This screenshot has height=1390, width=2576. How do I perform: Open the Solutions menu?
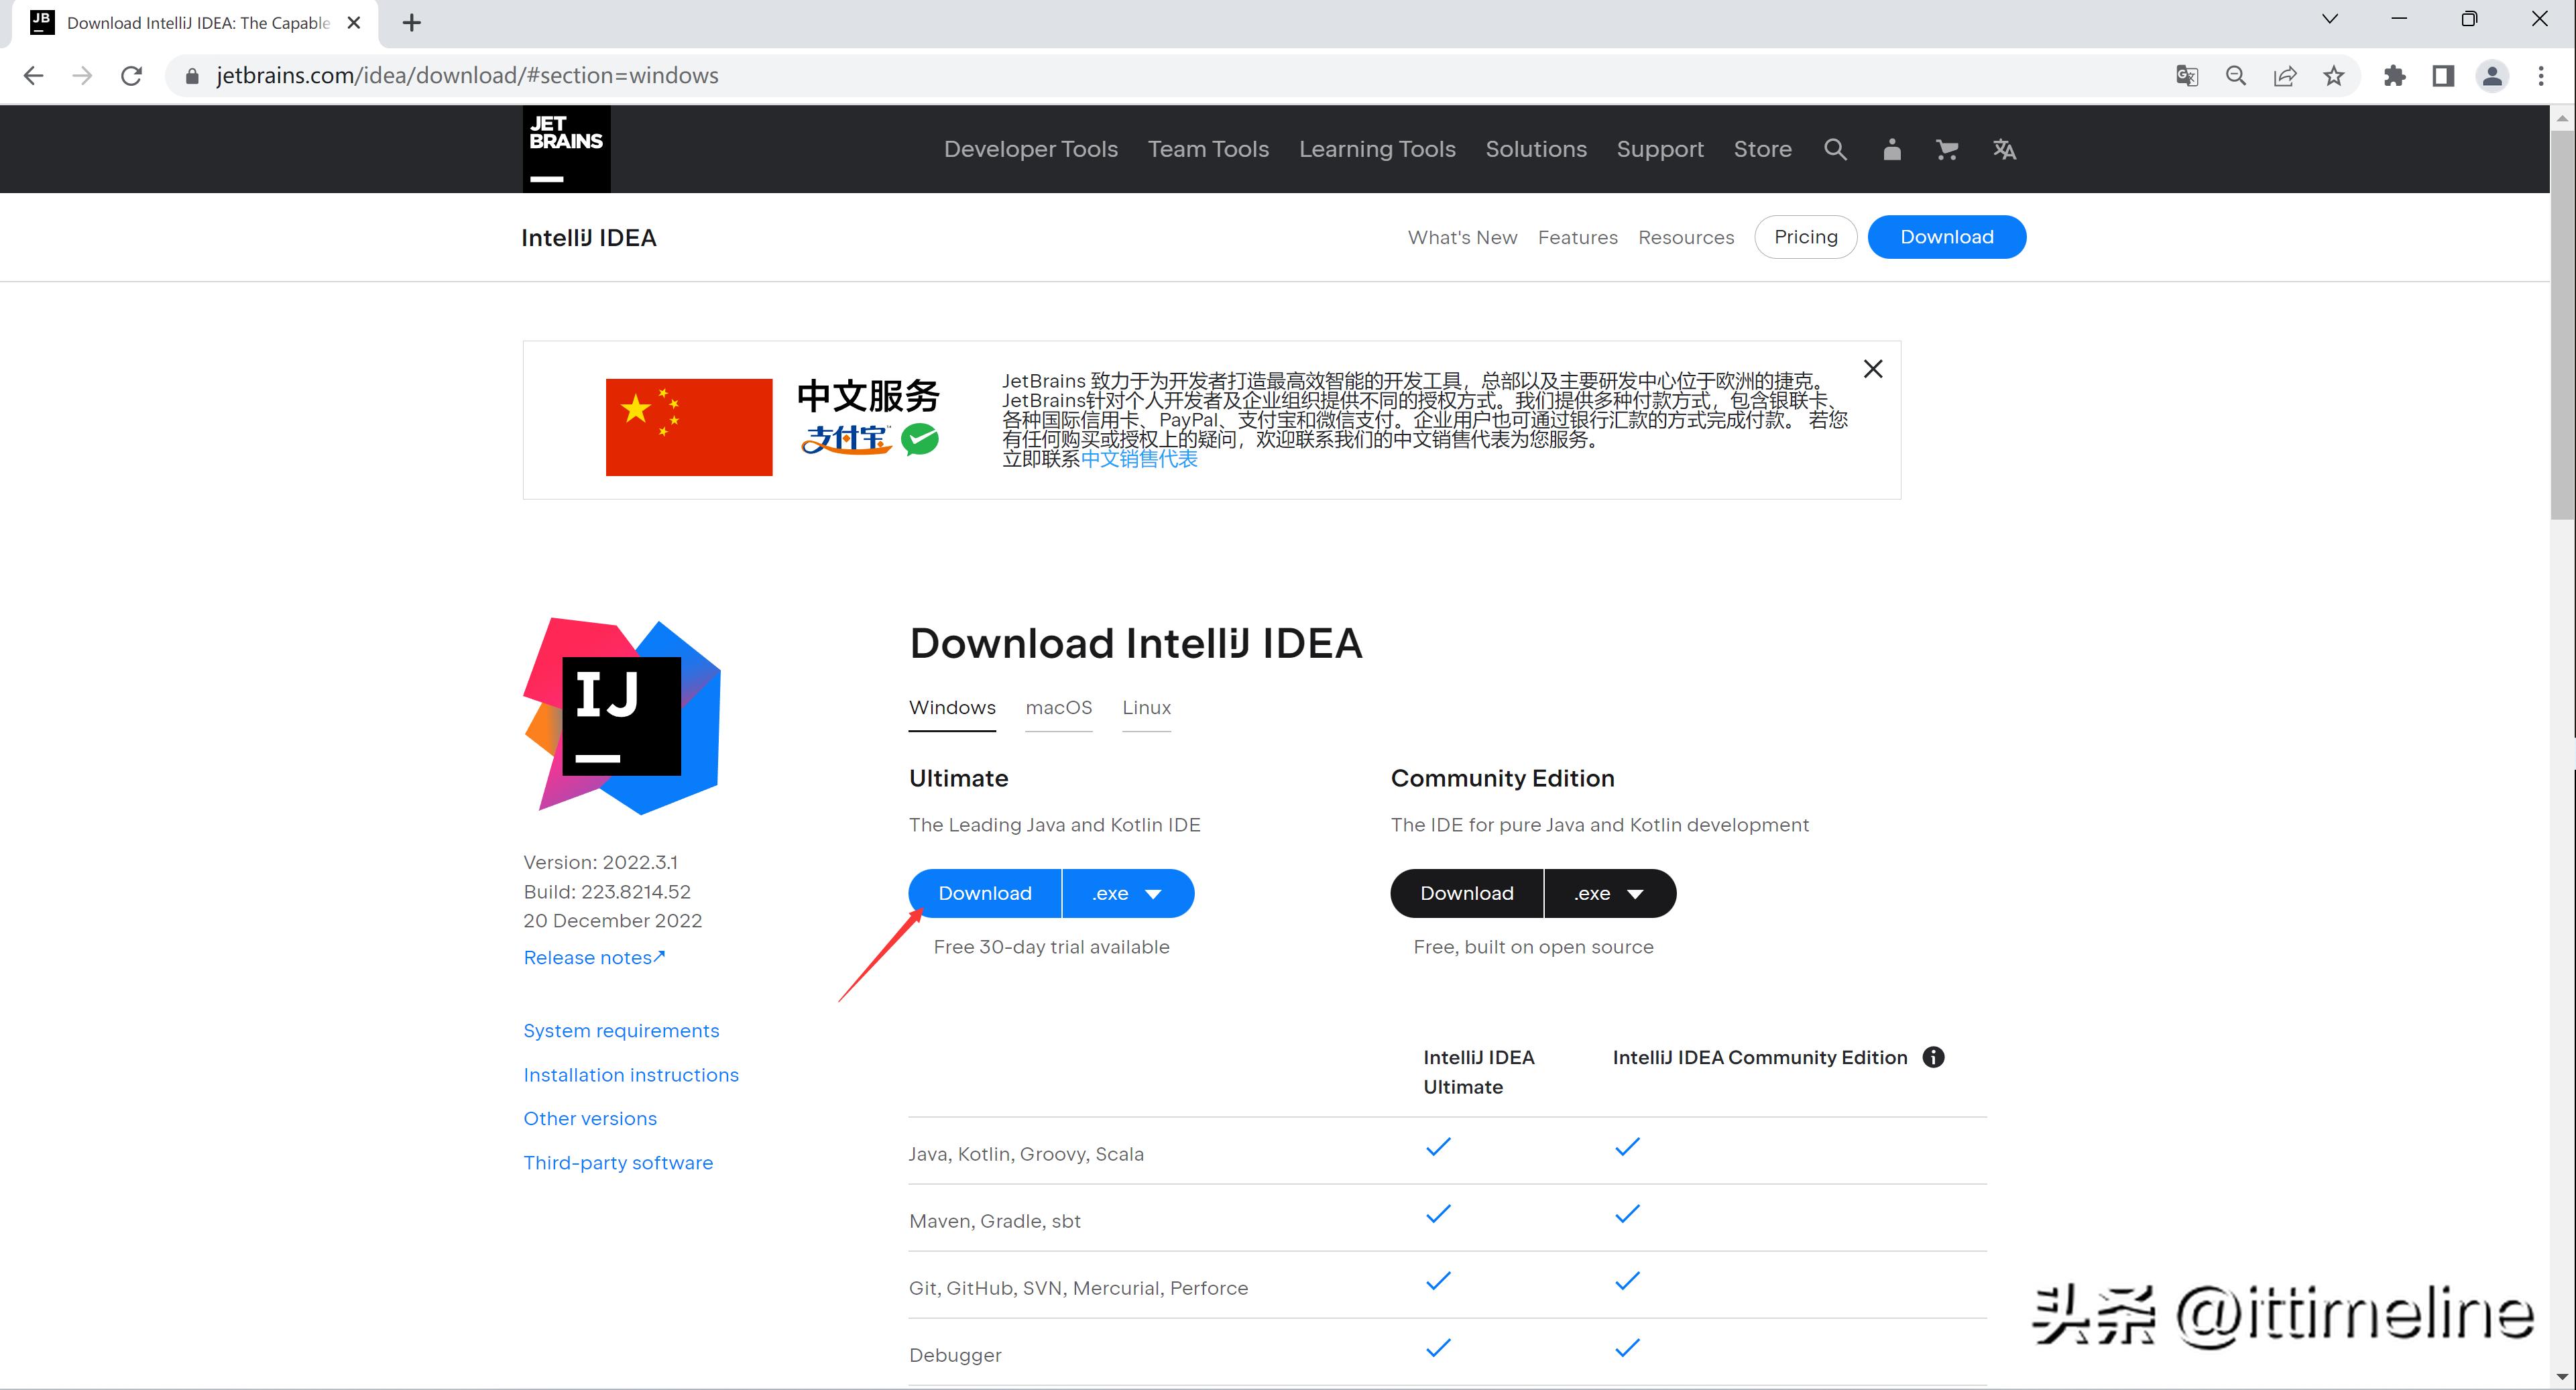pos(1536,149)
